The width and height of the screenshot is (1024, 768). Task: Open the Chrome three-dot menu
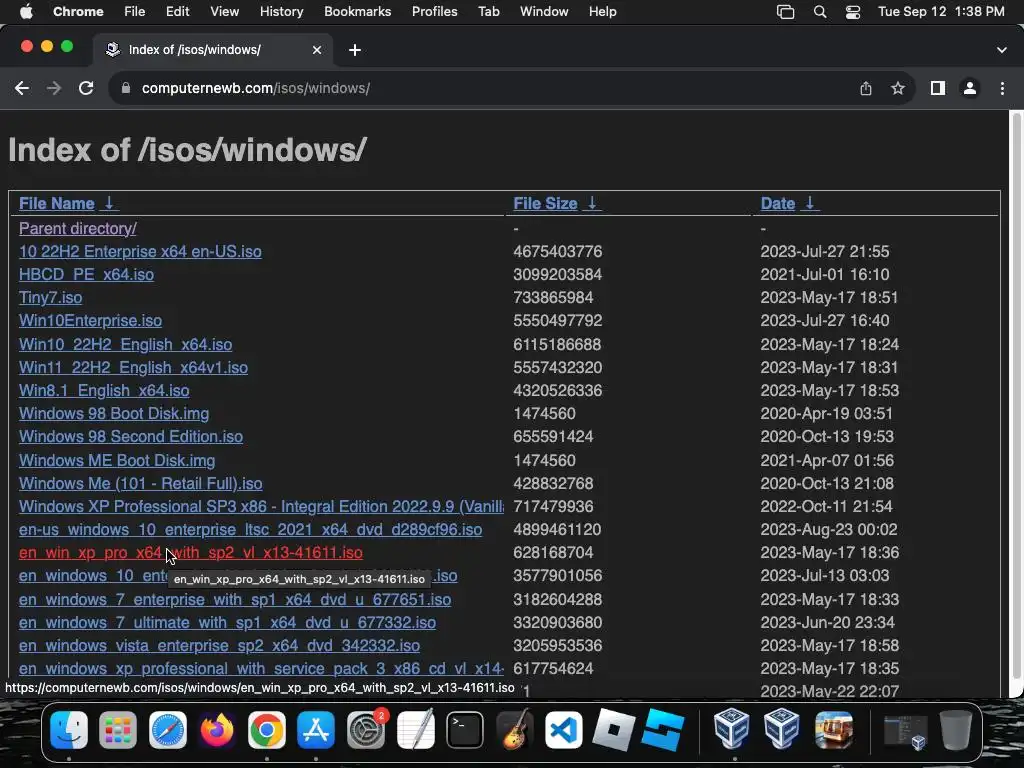point(1002,88)
